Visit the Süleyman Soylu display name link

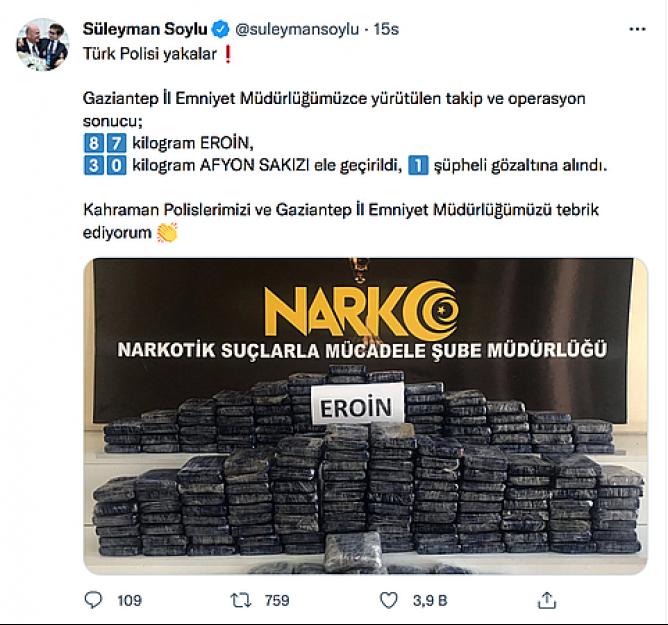click(x=145, y=29)
